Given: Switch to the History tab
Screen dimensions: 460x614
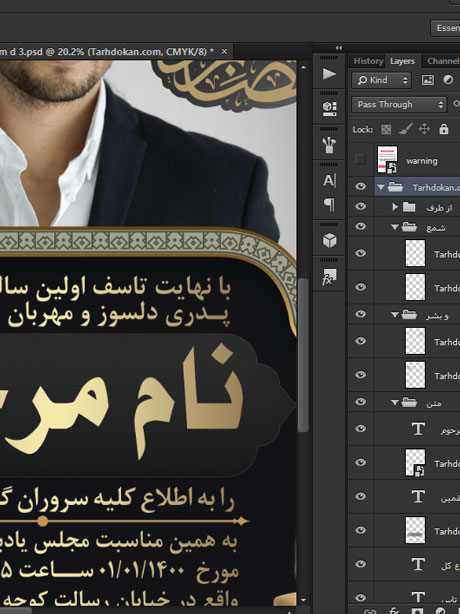Looking at the screenshot, I should click(368, 61).
